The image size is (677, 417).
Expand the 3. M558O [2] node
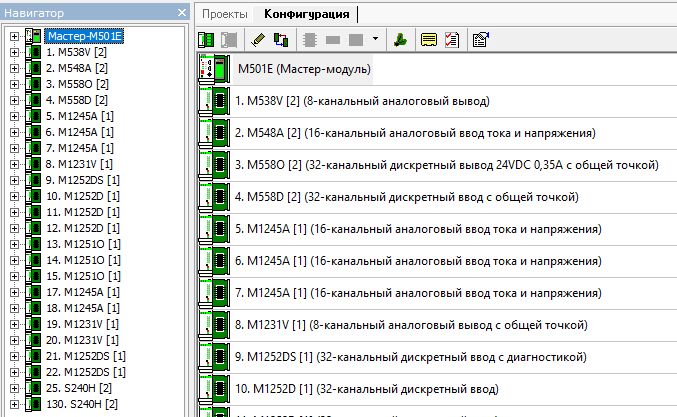tap(14, 84)
